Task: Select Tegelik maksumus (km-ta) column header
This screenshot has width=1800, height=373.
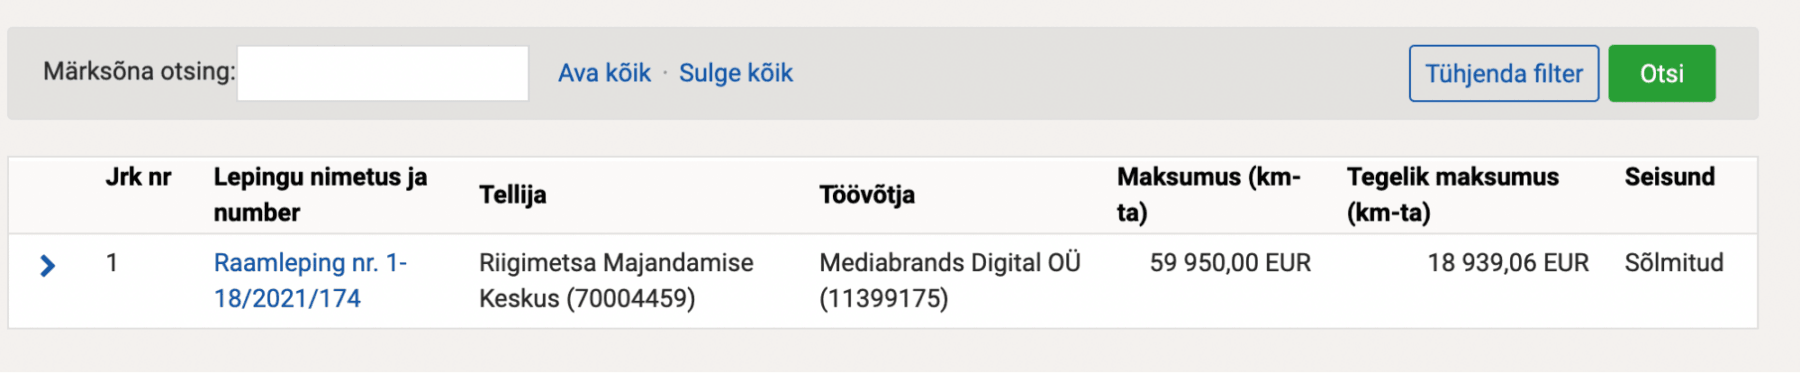Action: coord(1453,195)
